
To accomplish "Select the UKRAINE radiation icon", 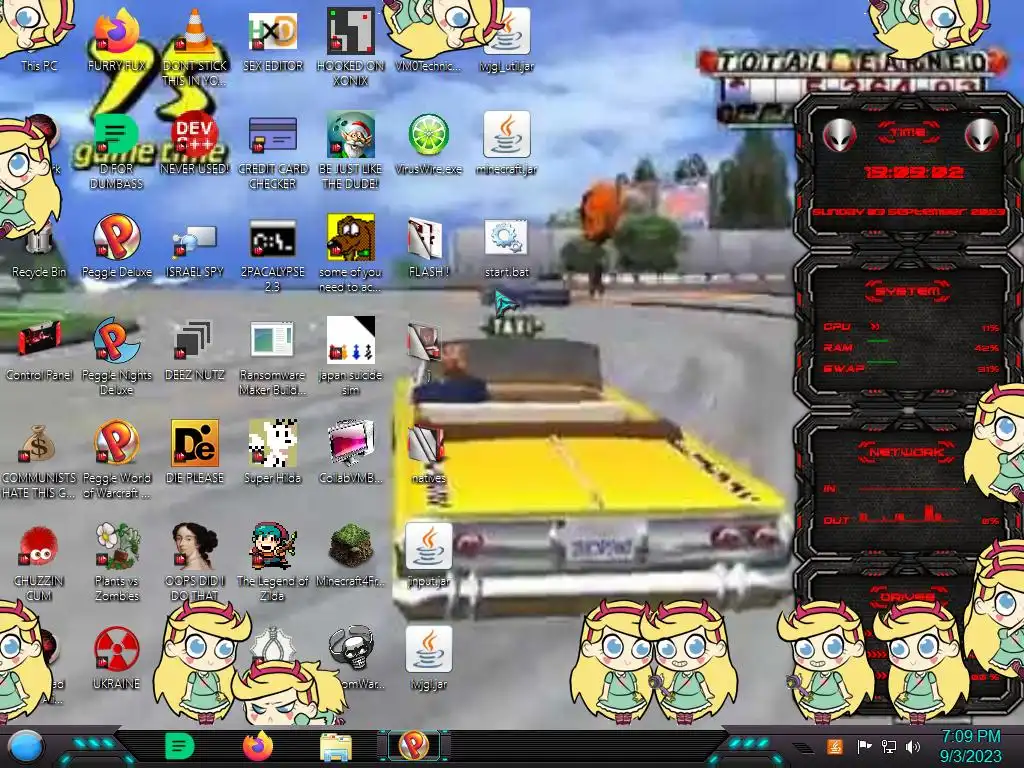I will (x=116, y=658).
